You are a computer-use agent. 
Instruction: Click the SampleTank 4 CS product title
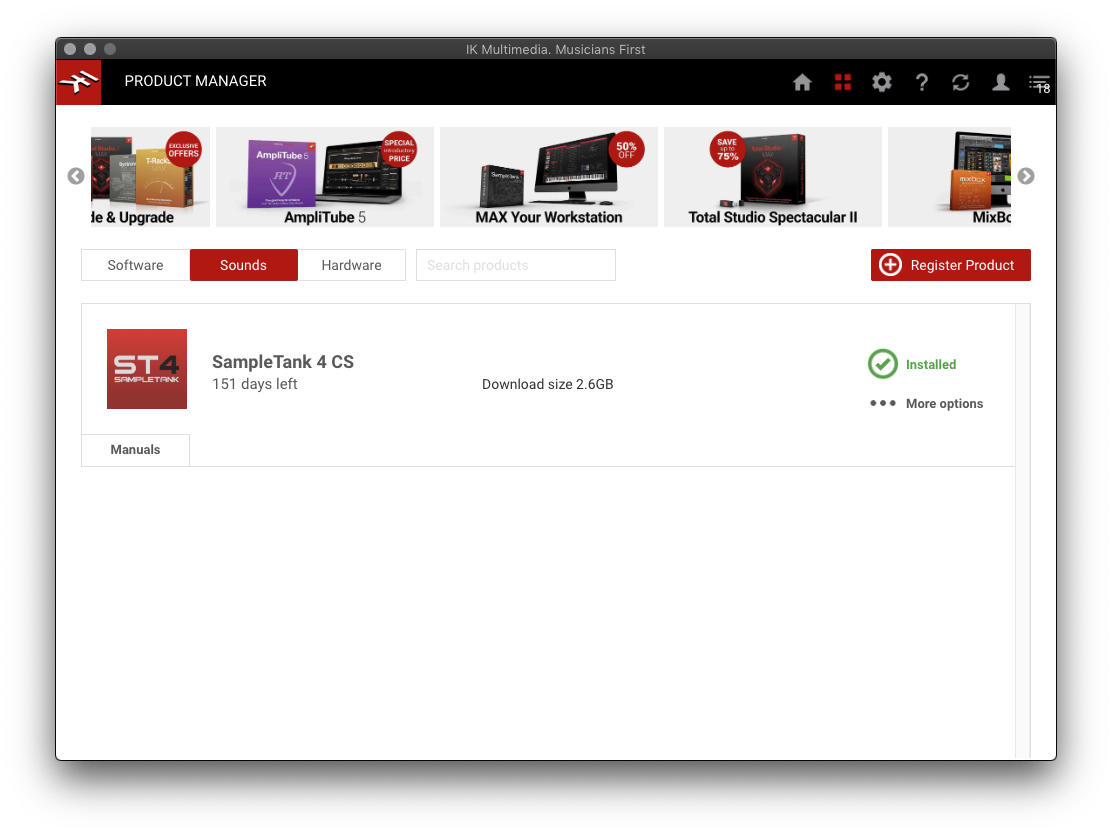point(283,362)
